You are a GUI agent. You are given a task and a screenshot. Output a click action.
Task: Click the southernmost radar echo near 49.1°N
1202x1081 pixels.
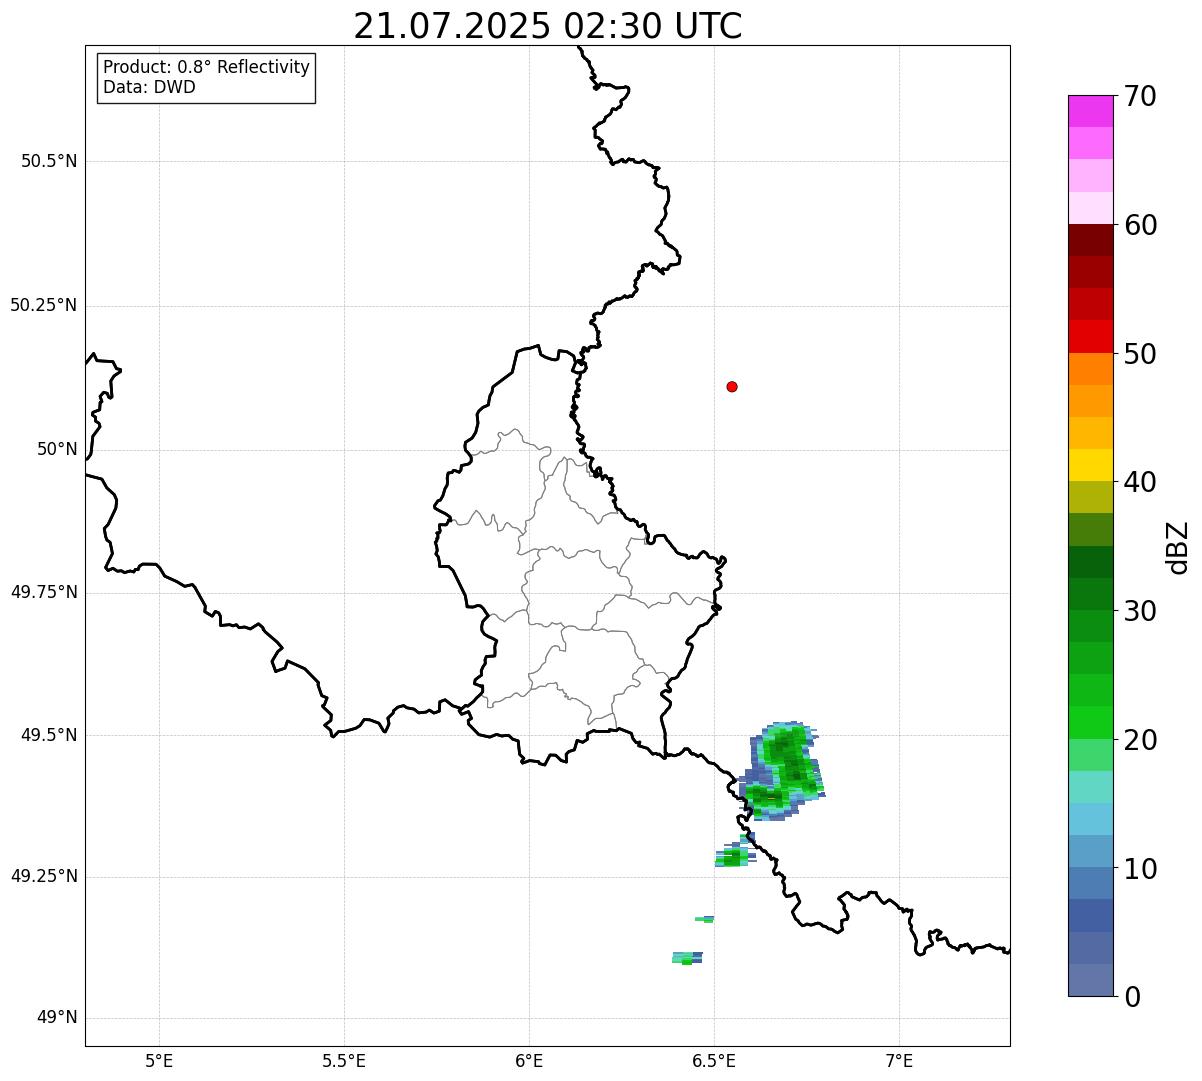[687, 958]
